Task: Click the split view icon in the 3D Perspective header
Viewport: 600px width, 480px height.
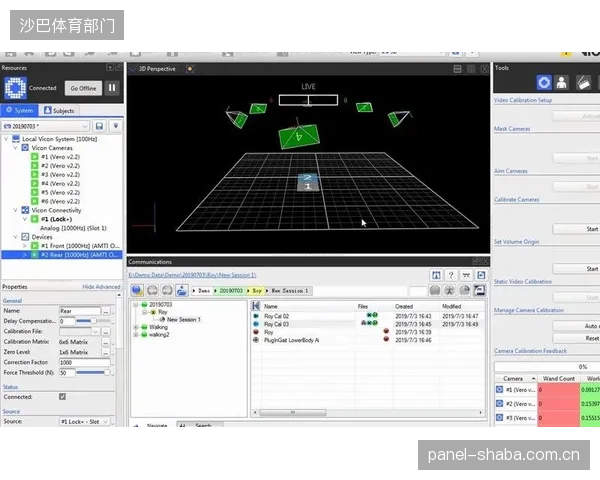Action: [x=457, y=69]
